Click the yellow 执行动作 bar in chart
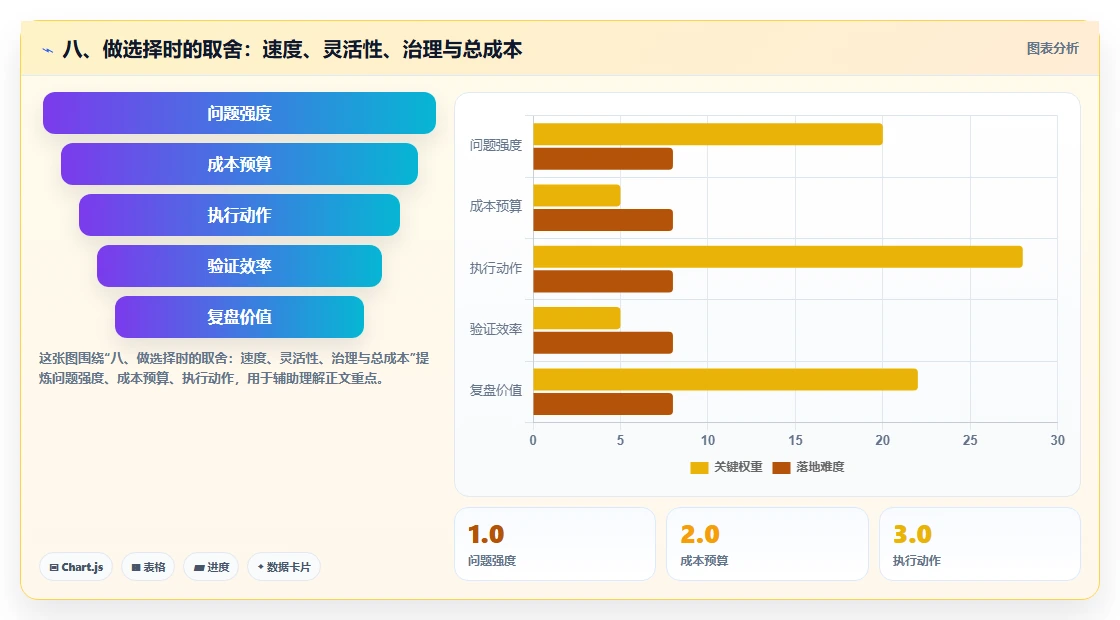Viewport: 1120px width, 620px height. (x=778, y=256)
